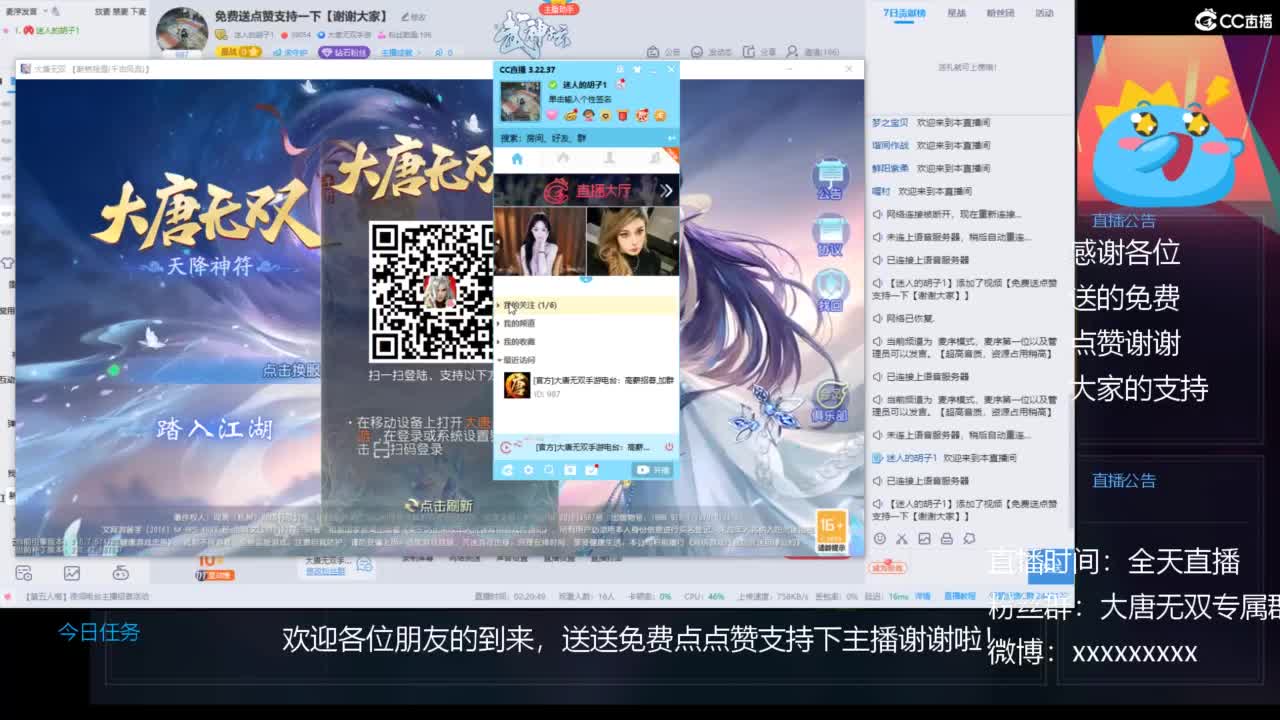Click scissors screenshot icon in chat toolbar
This screenshot has height=720, width=1280.
901,538
